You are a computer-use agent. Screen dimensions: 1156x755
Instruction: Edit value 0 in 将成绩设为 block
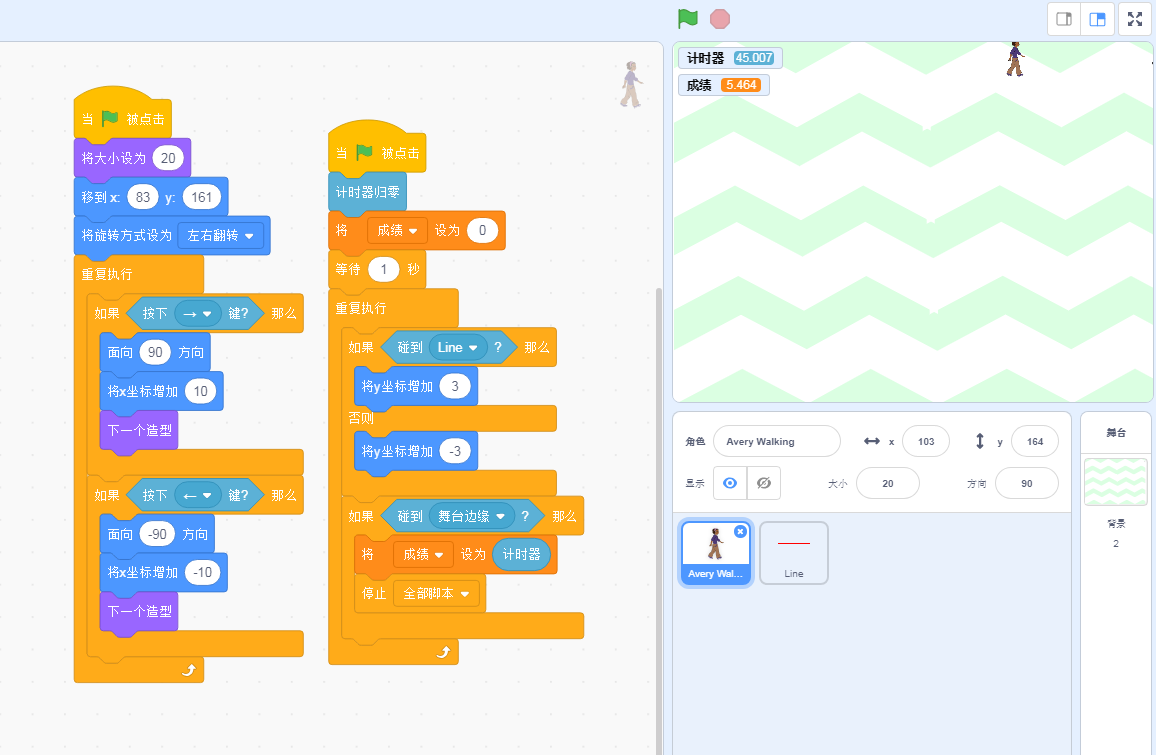[x=482, y=230]
